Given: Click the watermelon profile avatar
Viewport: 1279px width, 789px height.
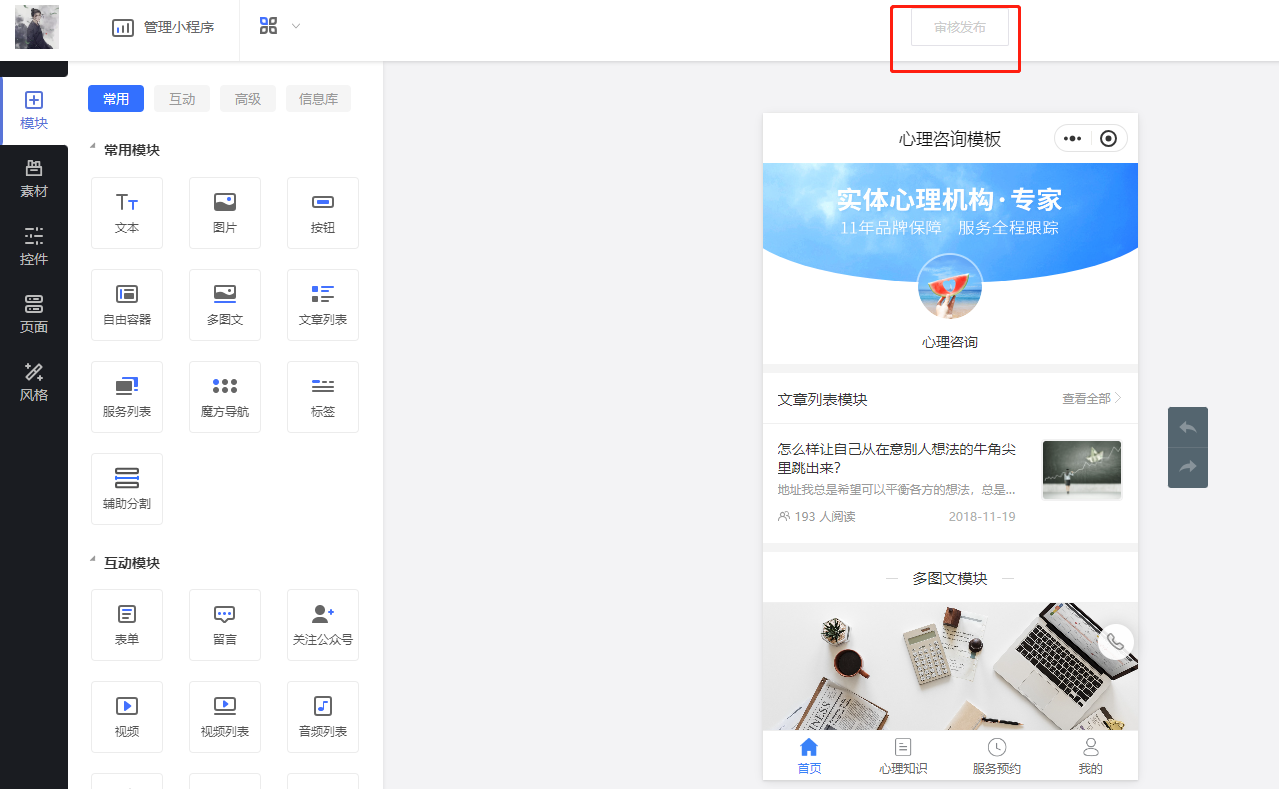Looking at the screenshot, I should 950,287.
